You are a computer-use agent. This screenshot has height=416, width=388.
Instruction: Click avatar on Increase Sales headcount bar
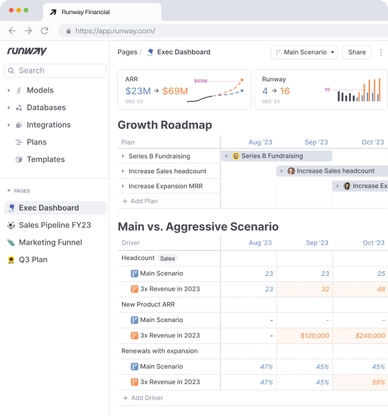pos(291,171)
